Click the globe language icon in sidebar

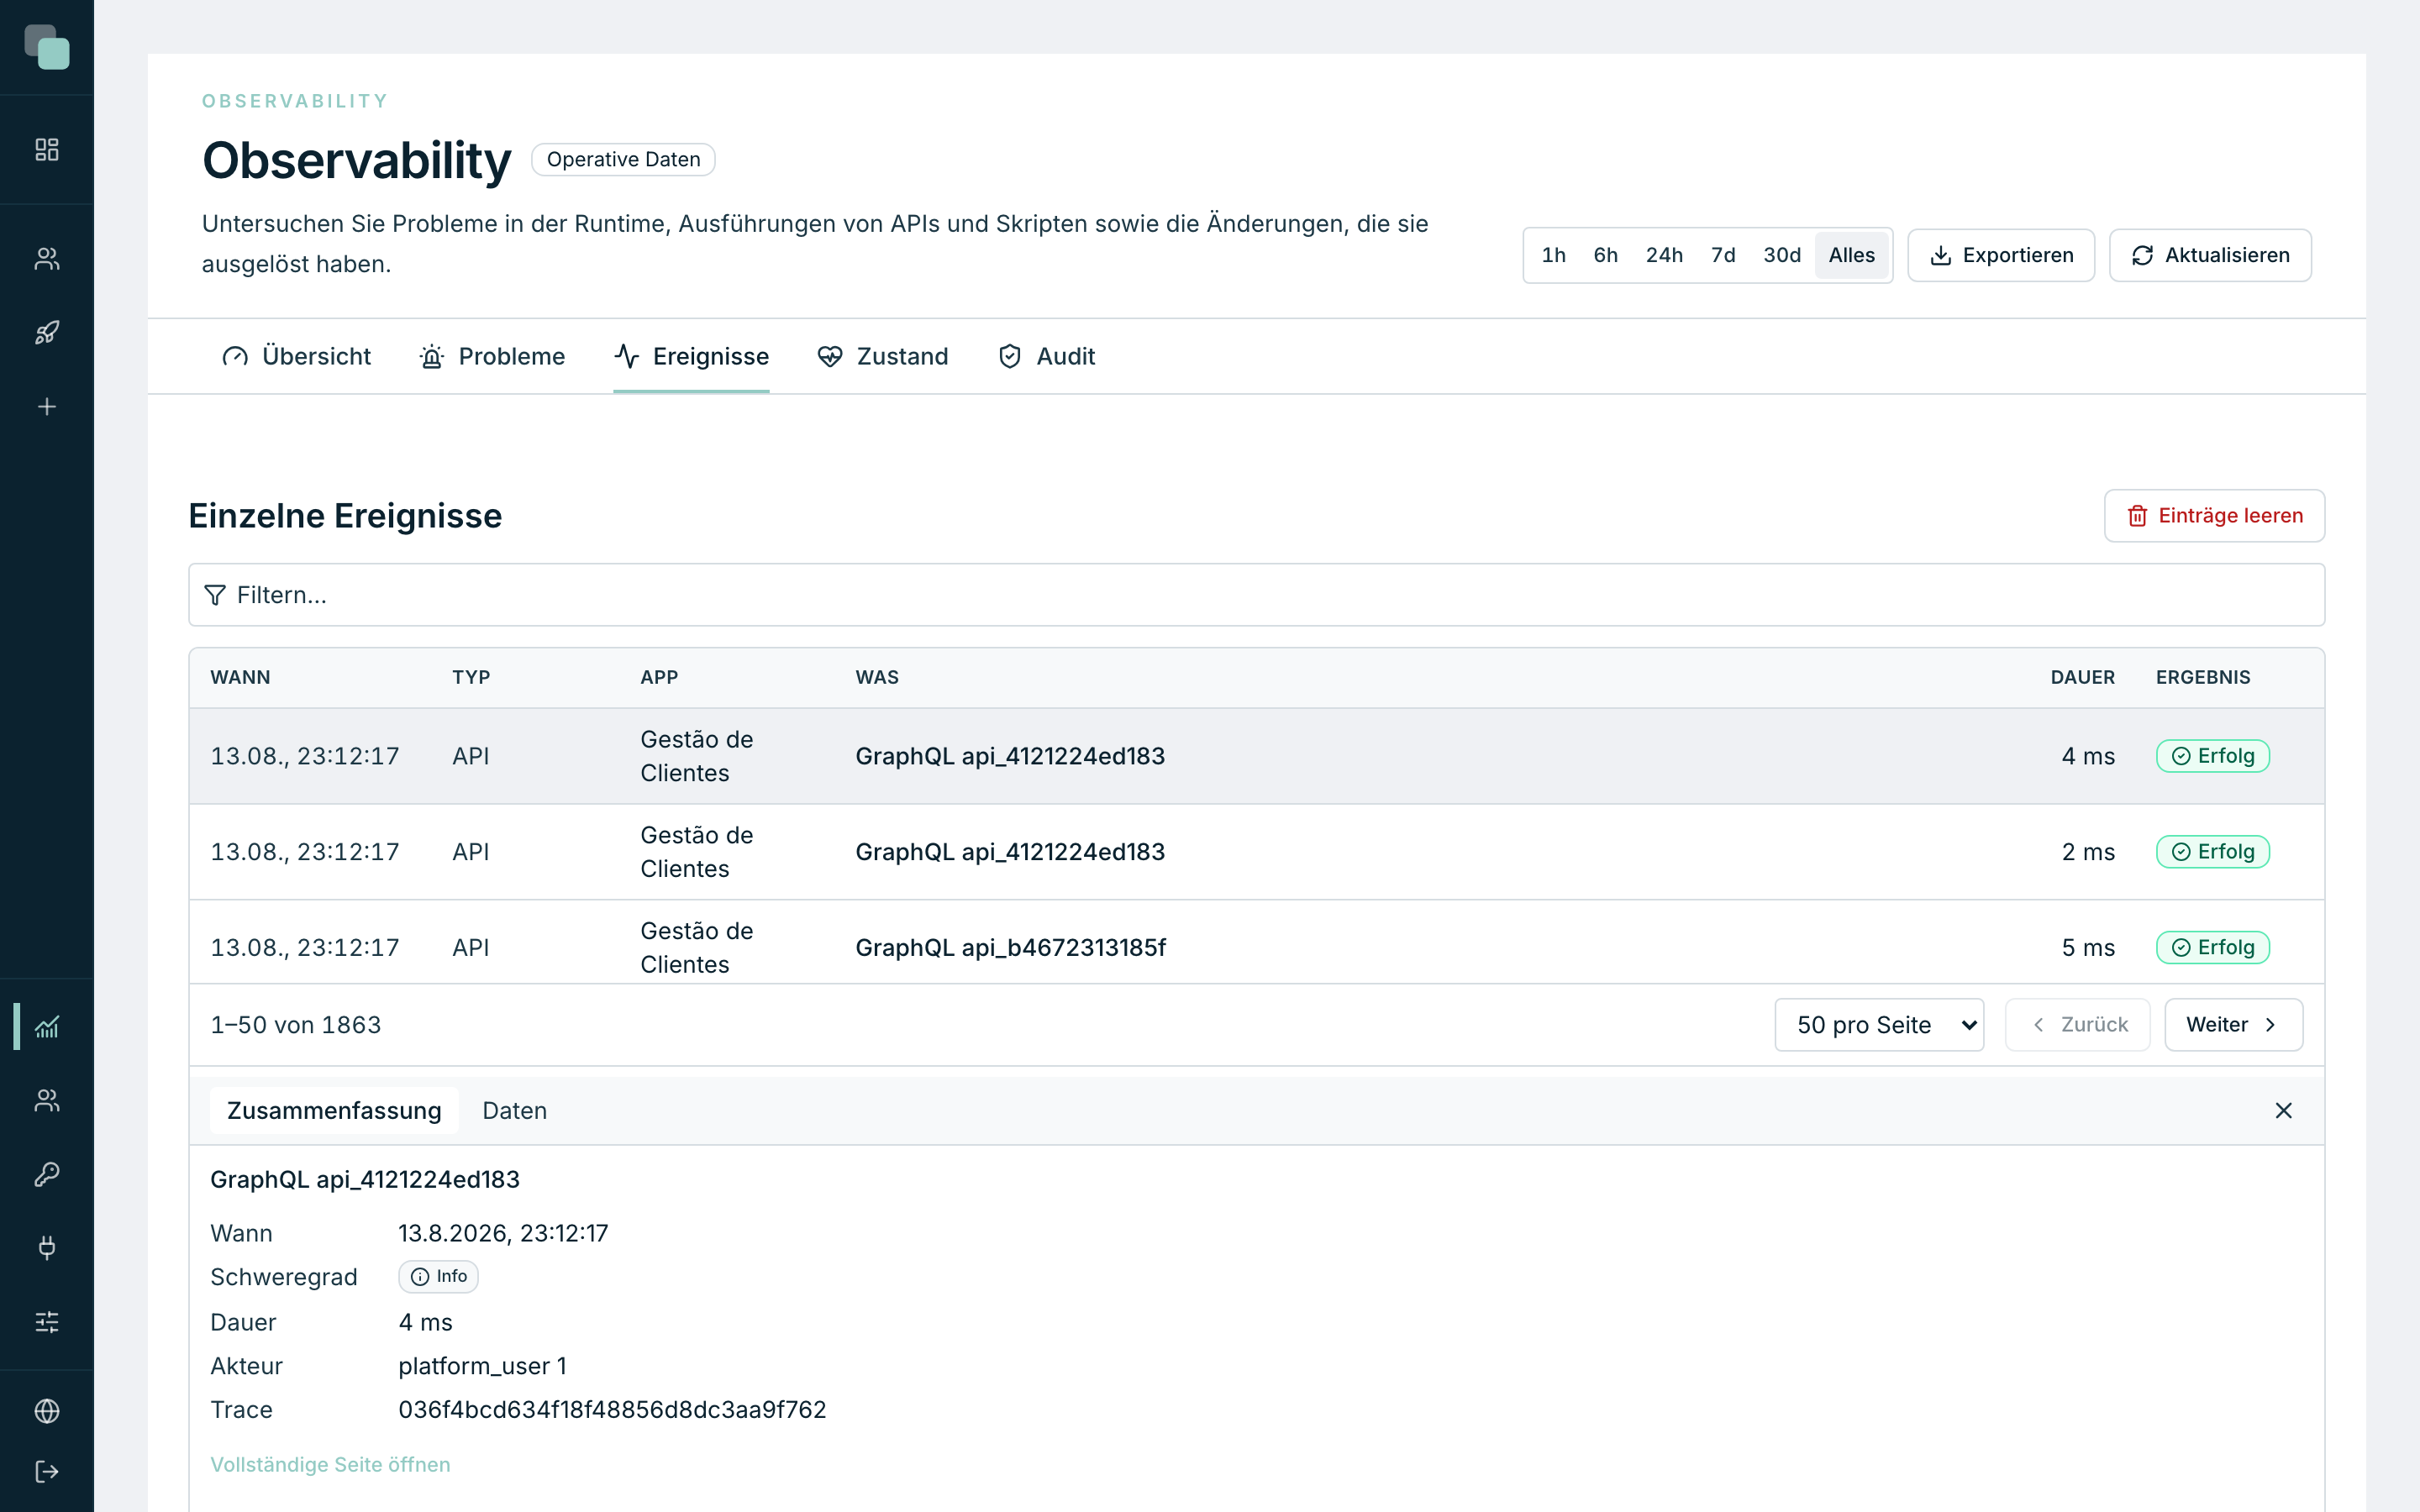47,1411
